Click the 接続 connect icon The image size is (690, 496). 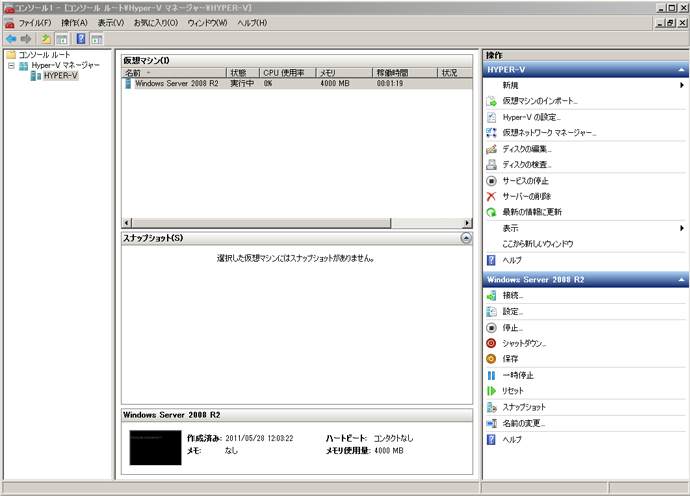coord(492,296)
